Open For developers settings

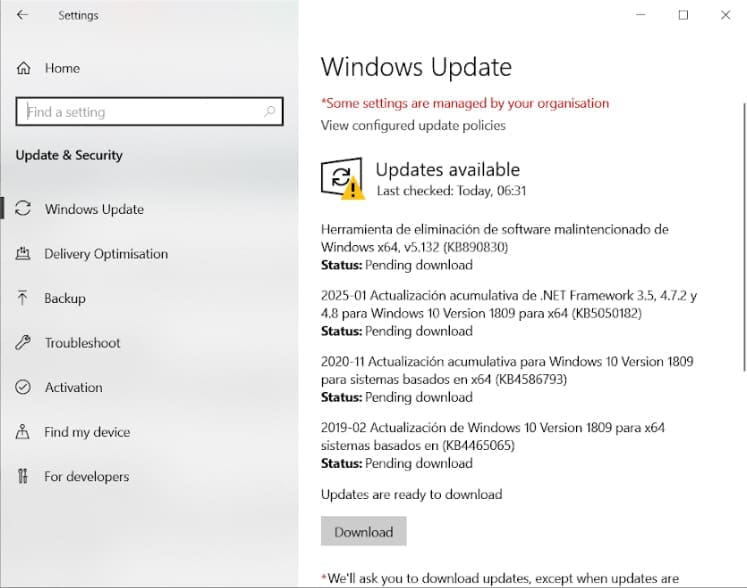86,476
